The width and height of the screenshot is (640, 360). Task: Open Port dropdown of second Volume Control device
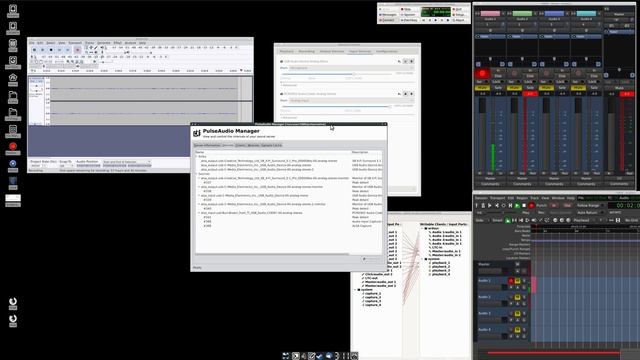(351, 100)
